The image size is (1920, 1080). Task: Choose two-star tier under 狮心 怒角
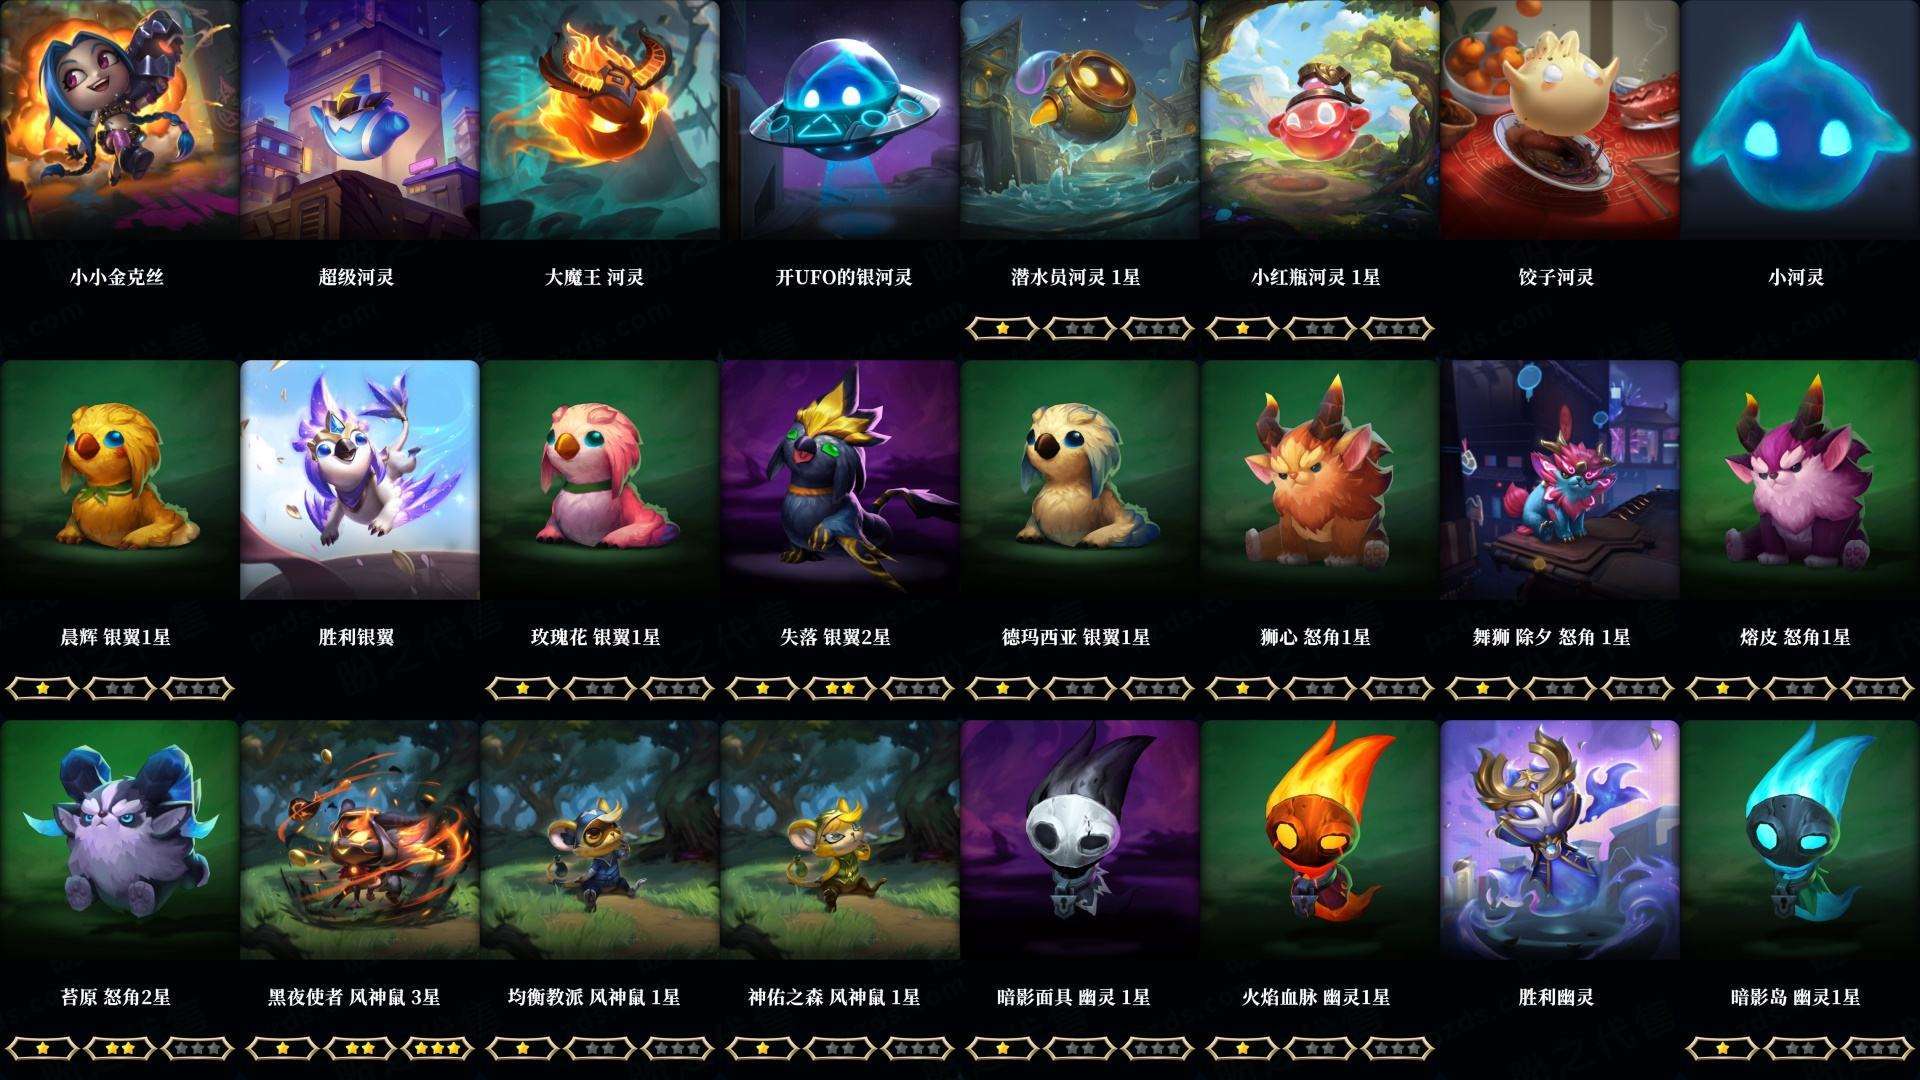point(1320,688)
